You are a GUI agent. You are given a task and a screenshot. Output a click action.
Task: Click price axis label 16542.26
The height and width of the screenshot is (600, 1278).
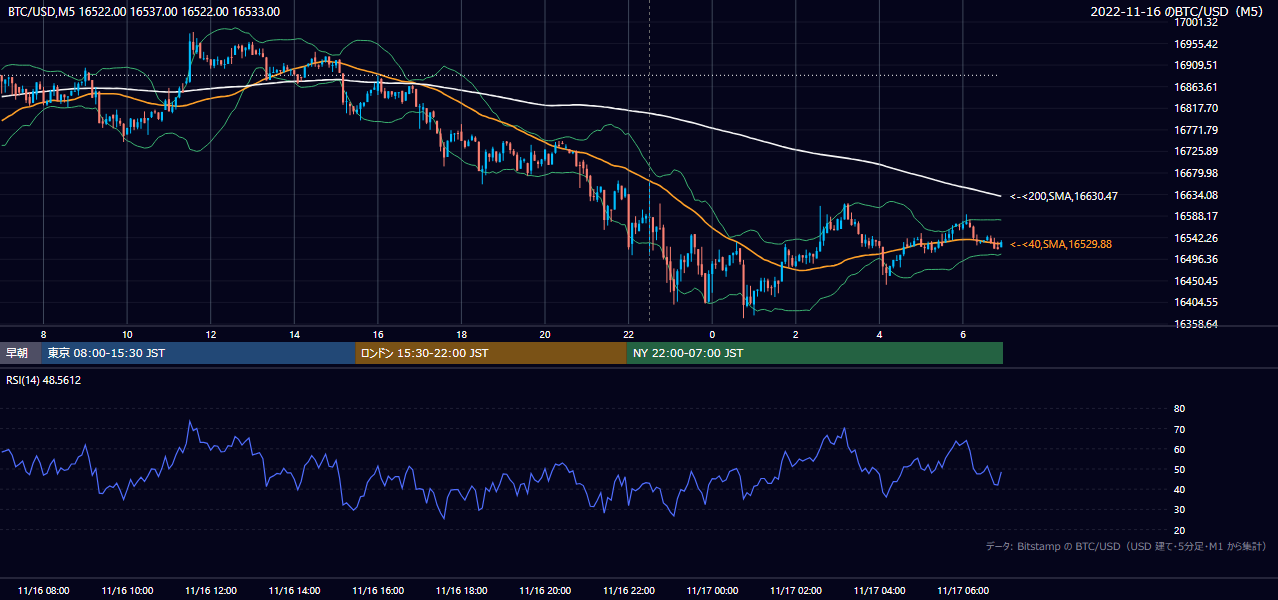[x=1195, y=238]
